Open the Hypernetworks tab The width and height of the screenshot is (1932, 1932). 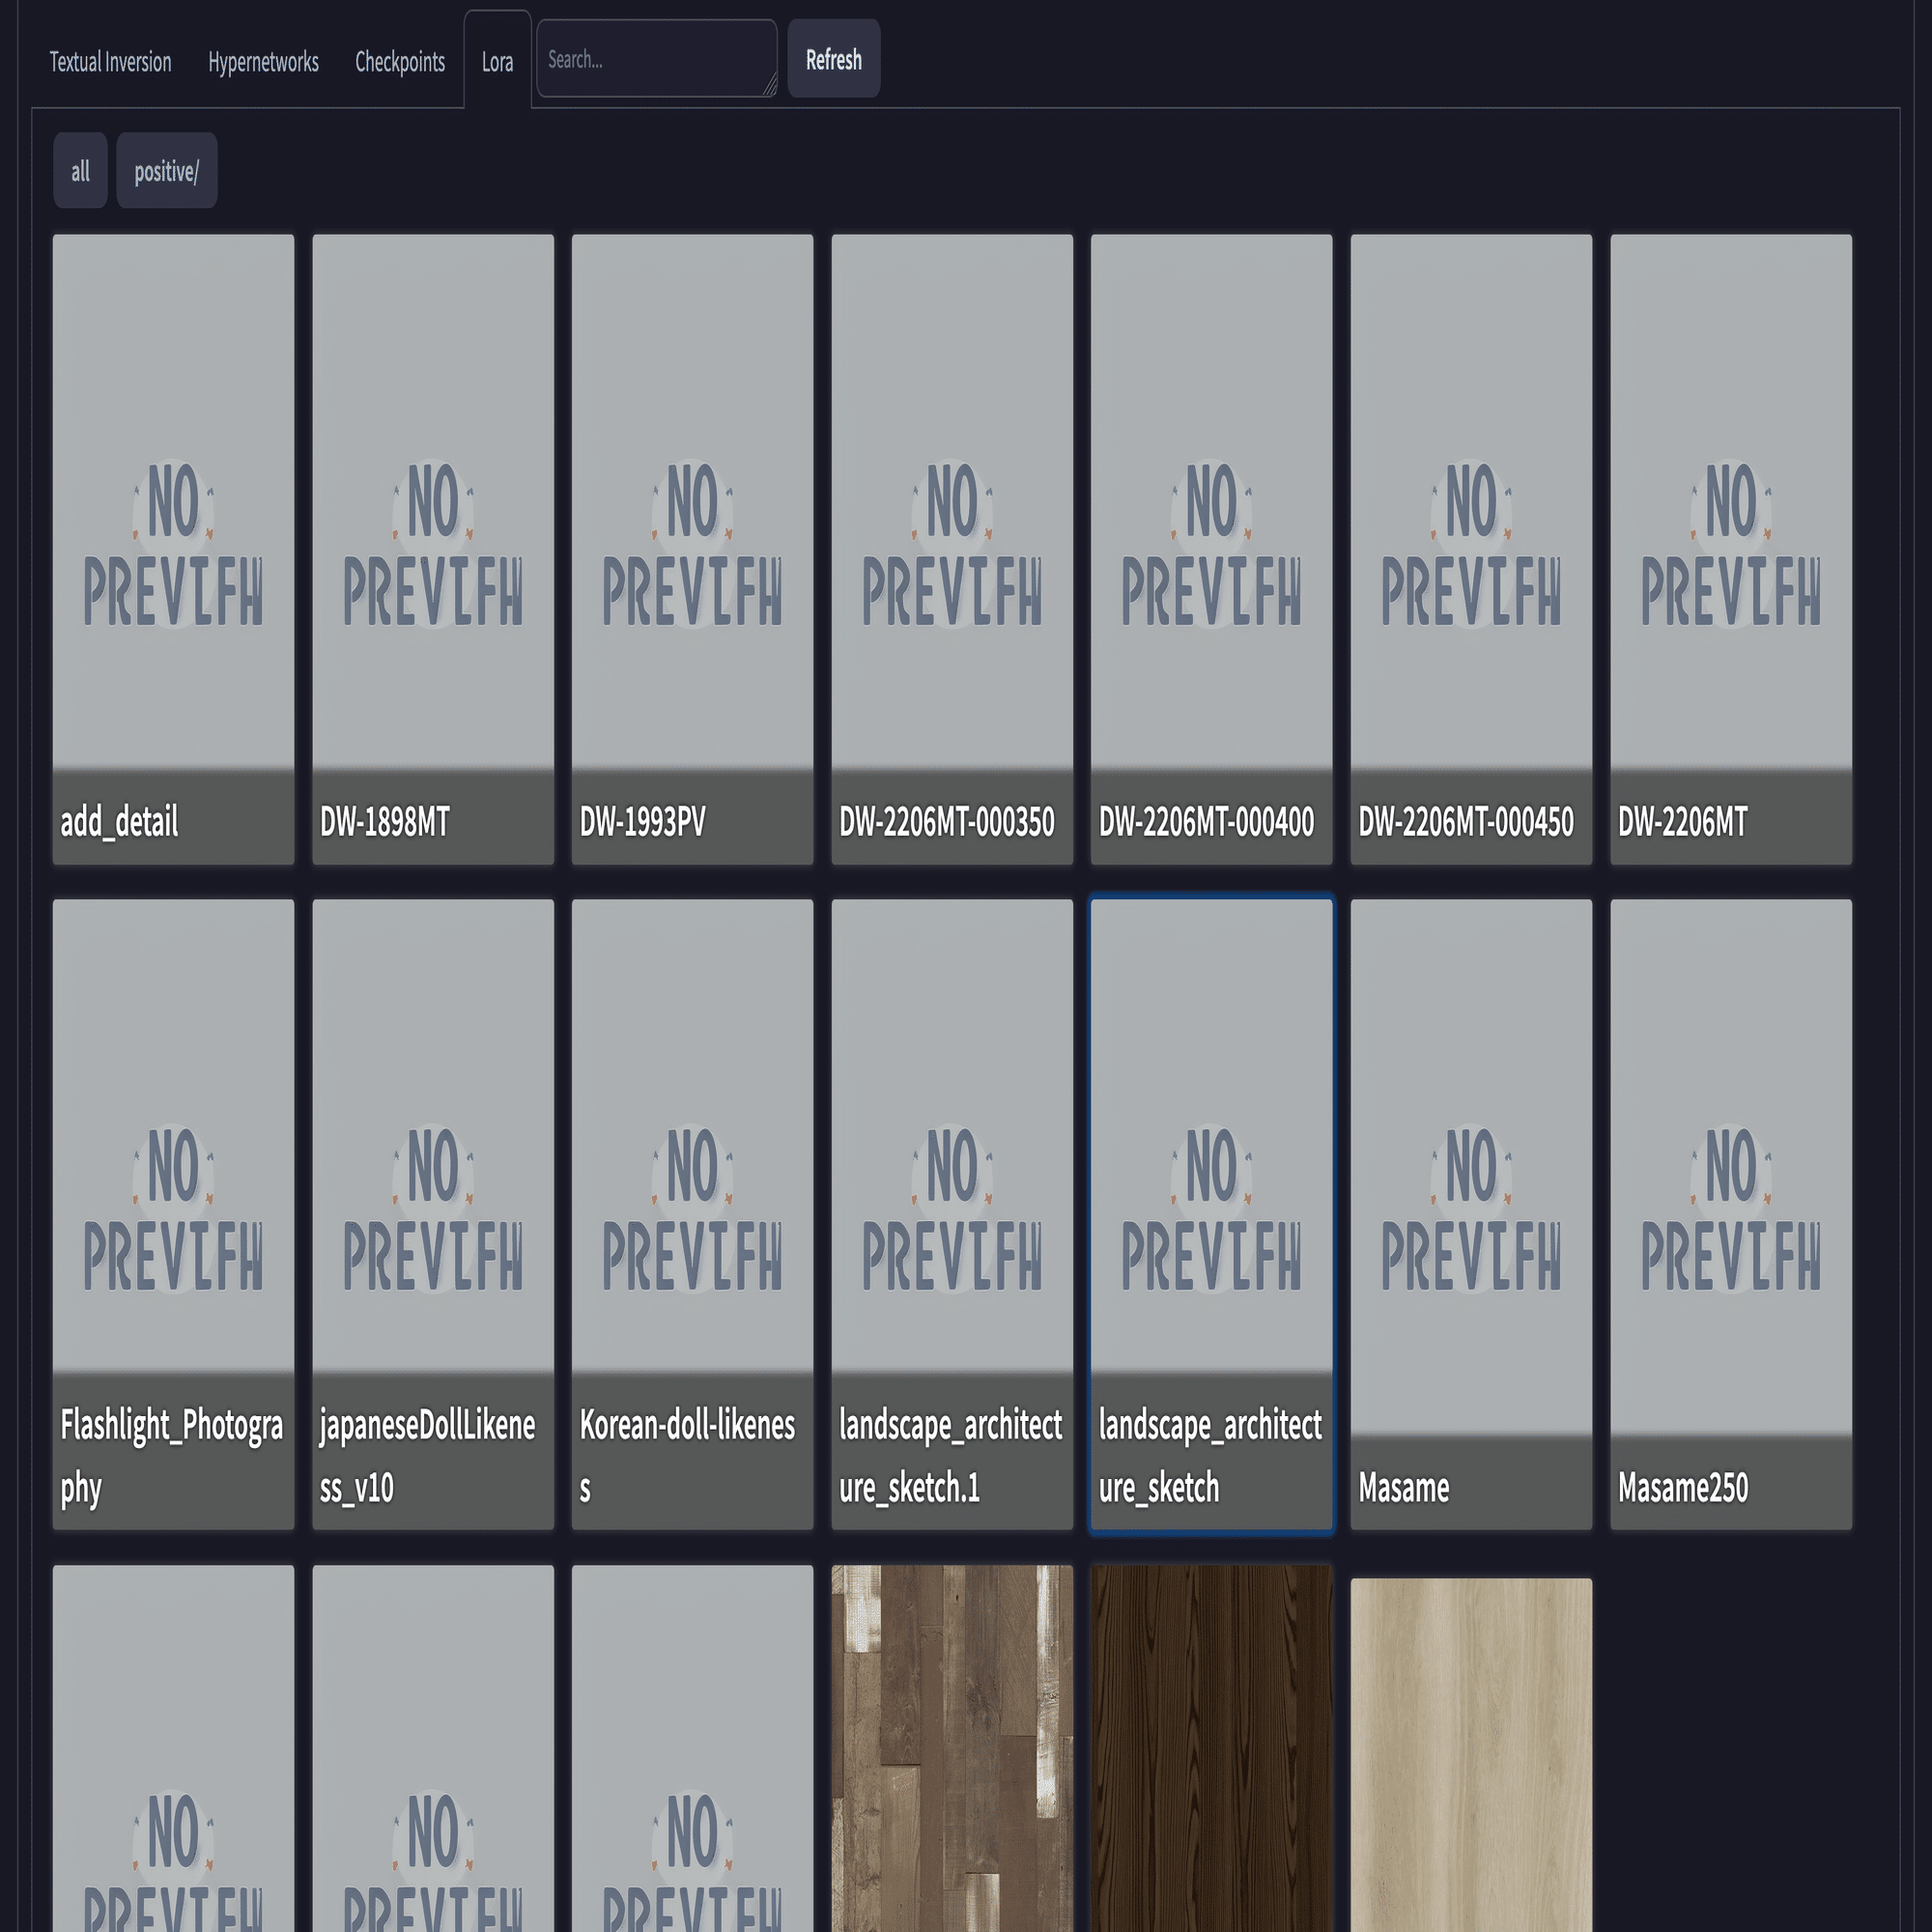263,62
